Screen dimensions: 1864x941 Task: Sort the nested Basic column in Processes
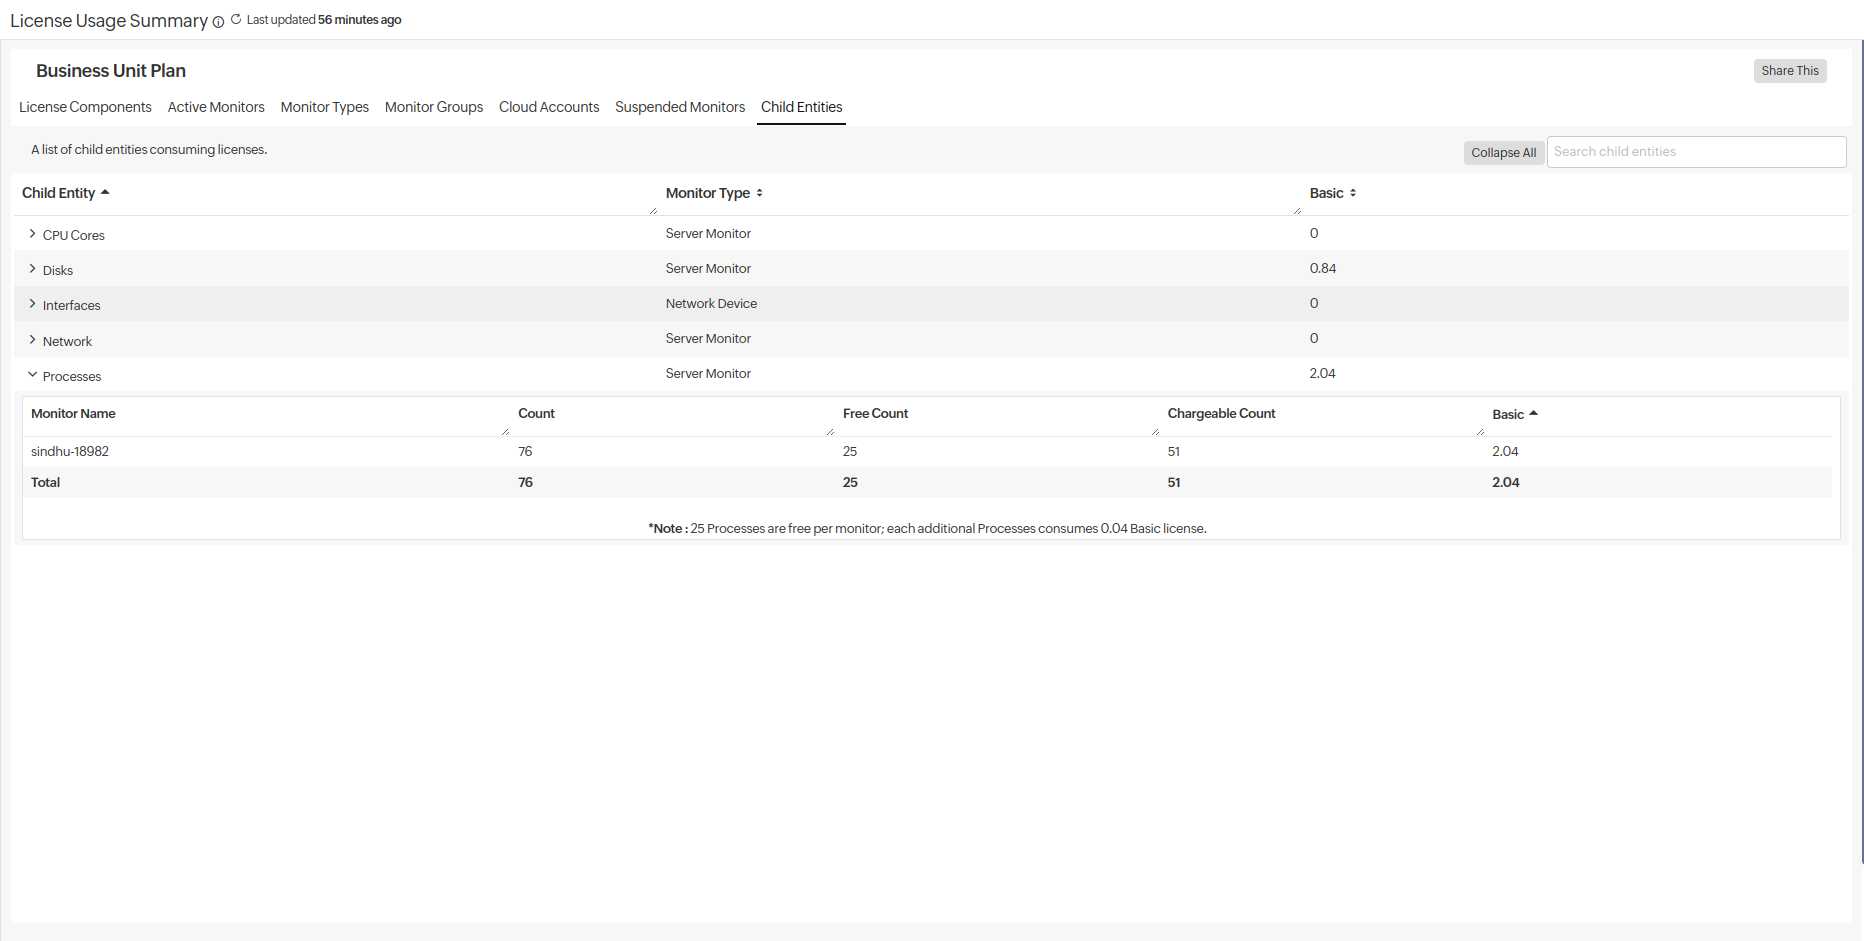click(1533, 414)
